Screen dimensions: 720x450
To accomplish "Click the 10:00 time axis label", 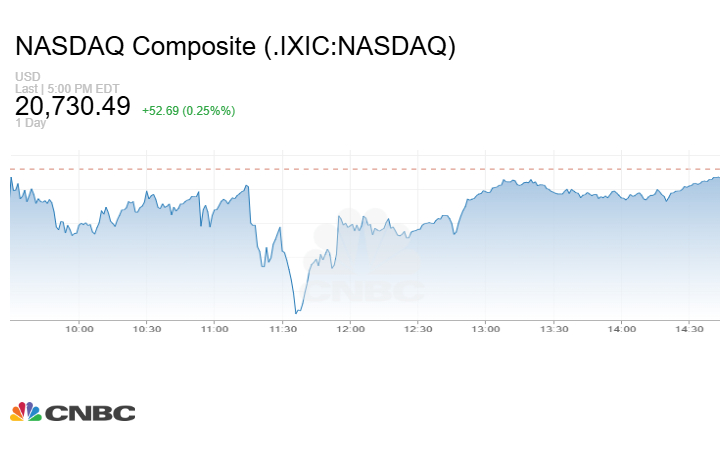I will [x=79, y=328].
